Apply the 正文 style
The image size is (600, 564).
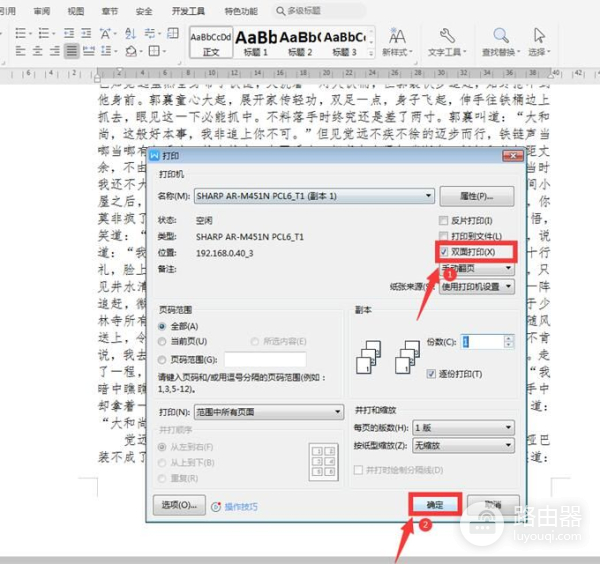211,42
